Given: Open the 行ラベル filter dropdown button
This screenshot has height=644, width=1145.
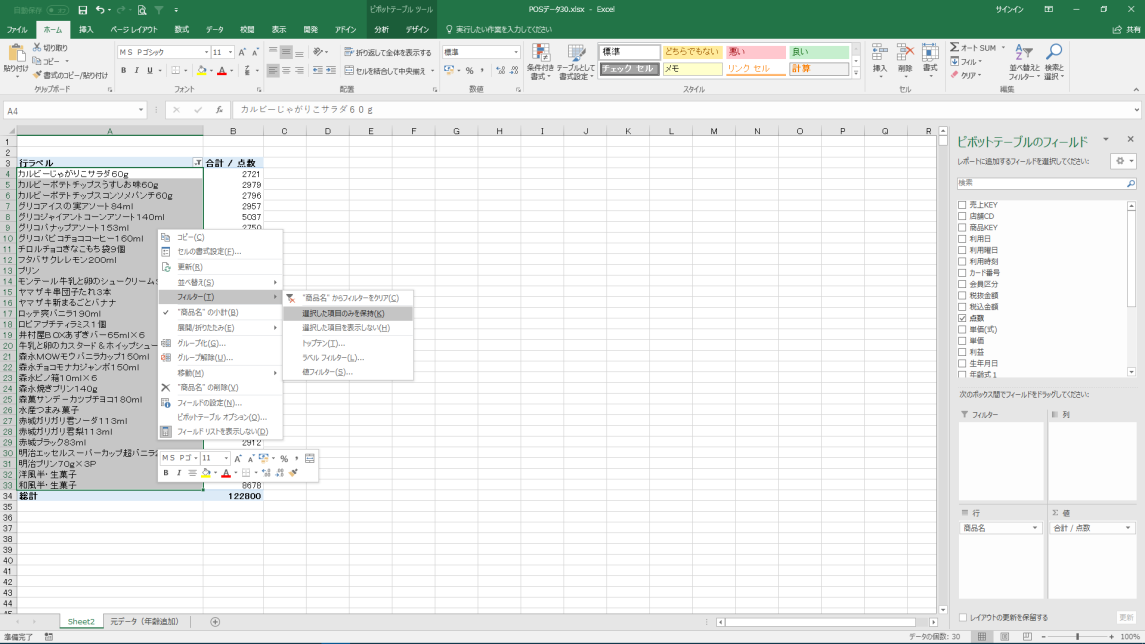Looking at the screenshot, I should [x=197, y=163].
